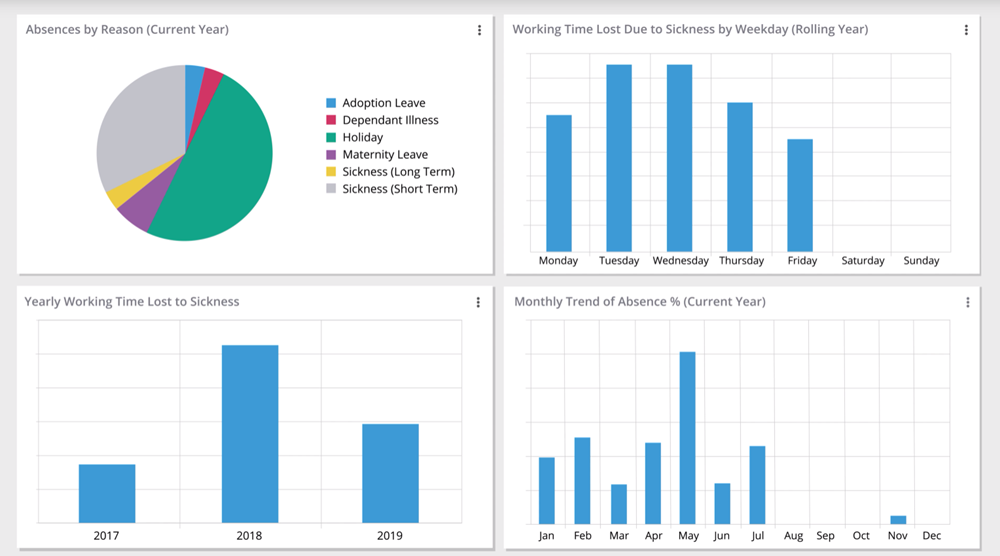Click the Maternity Leave legend swatch
The image size is (1000, 556).
(x=331, y=154)
